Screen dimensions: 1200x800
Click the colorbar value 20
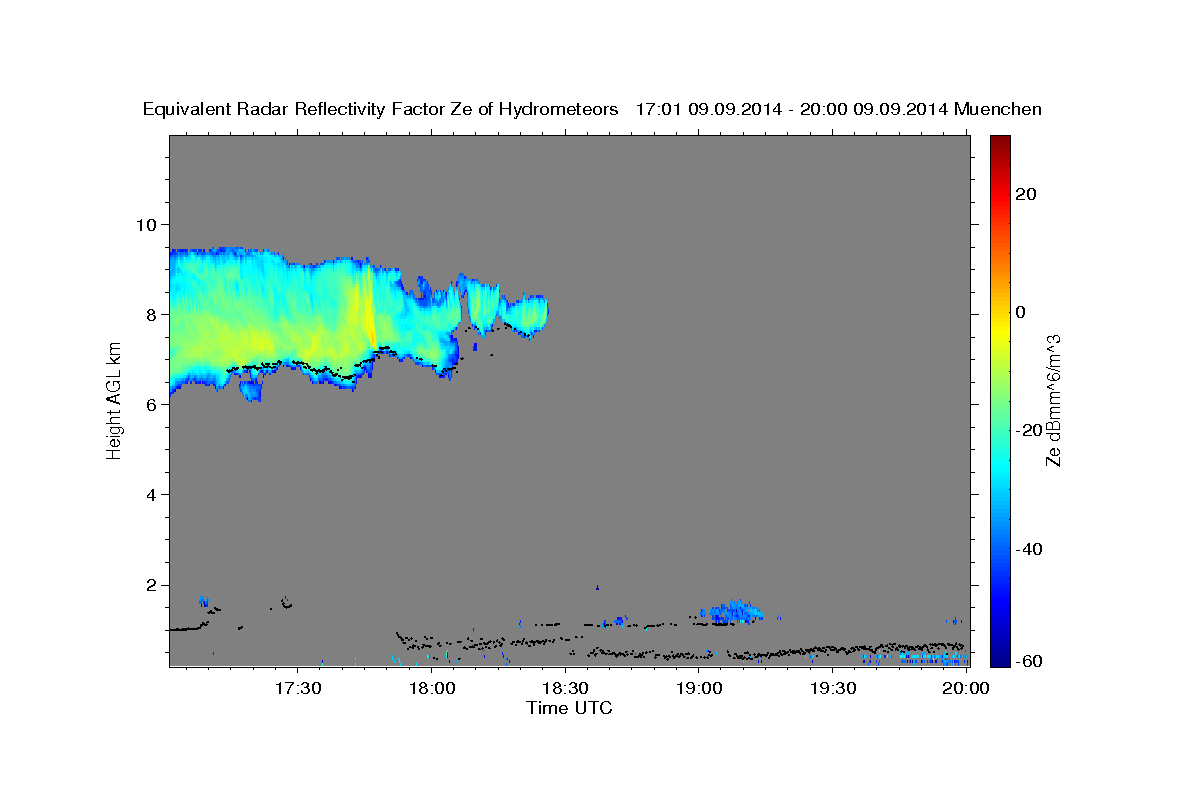click(1026, 194)
